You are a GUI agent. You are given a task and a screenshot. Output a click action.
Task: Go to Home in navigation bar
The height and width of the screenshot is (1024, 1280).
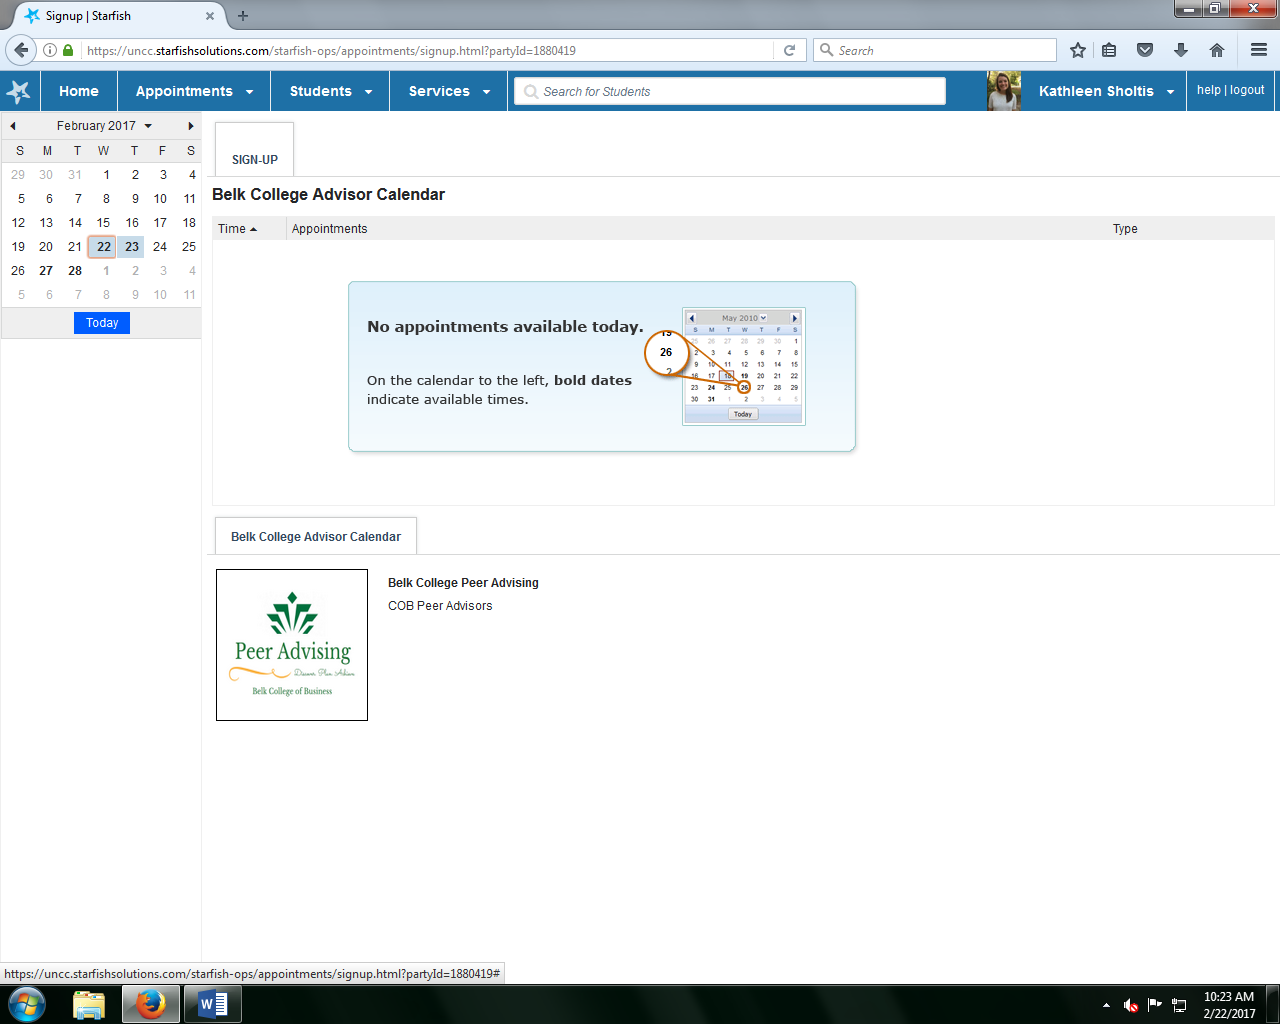pos(79,91)
